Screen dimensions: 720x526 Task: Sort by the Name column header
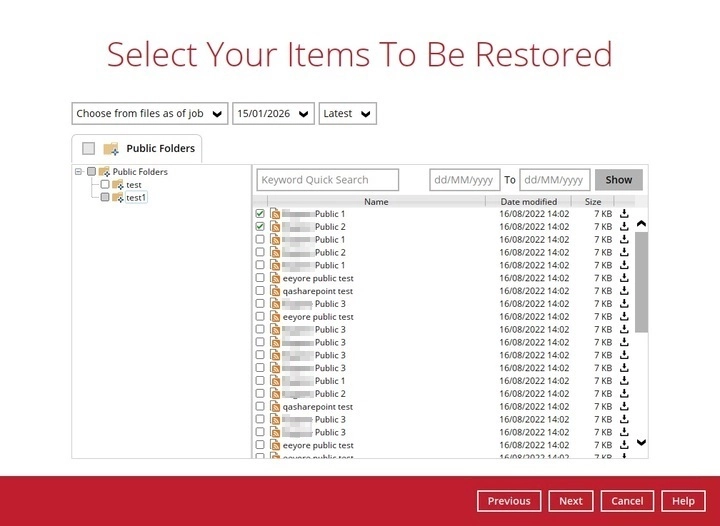coord(376,201)
